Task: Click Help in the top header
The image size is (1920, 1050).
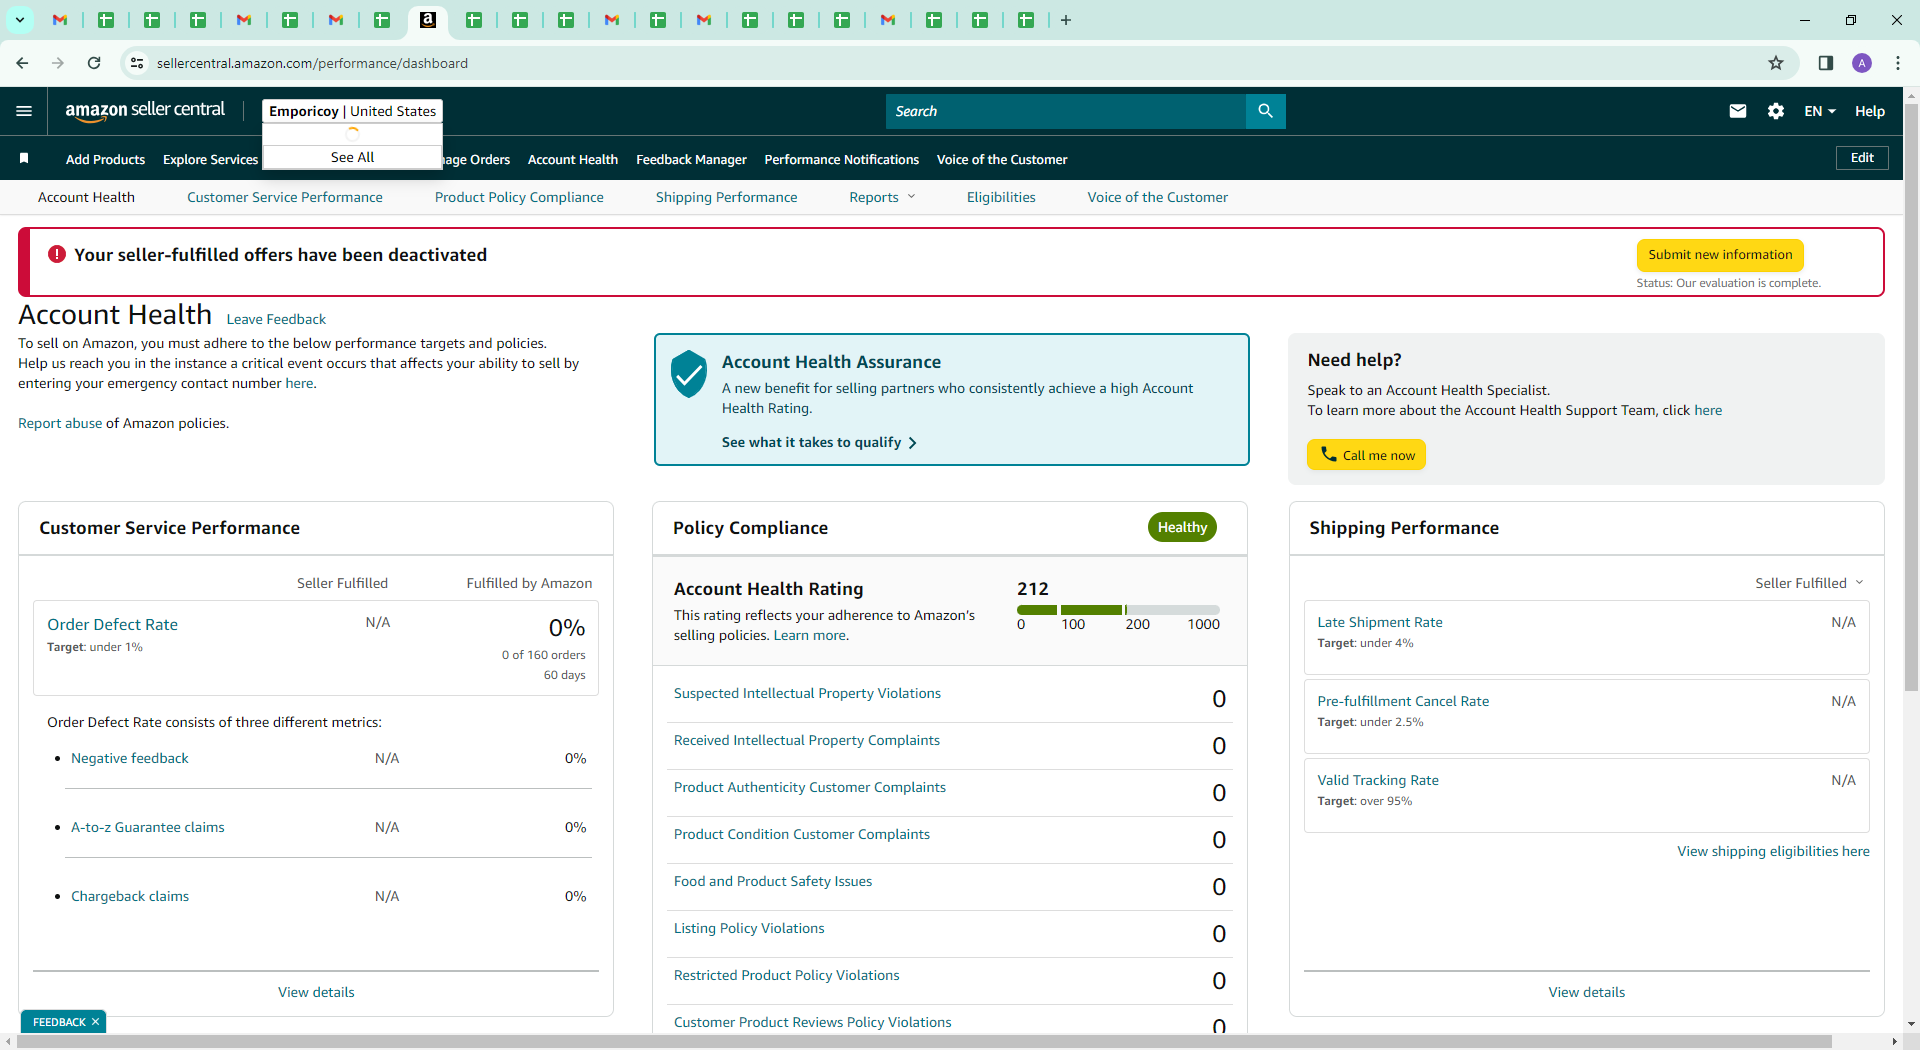Action: click(x=1870, y=111)
